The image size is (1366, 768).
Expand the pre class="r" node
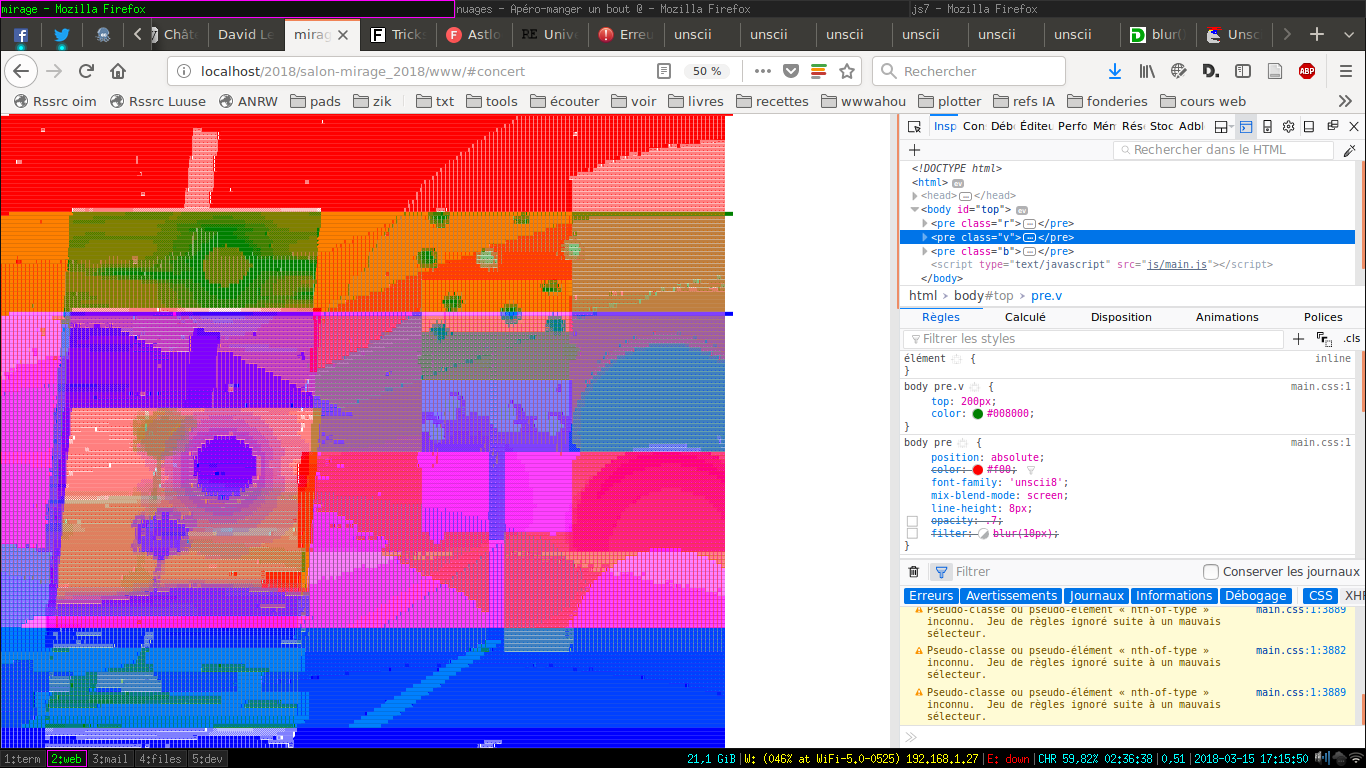[x=925, y=224]
